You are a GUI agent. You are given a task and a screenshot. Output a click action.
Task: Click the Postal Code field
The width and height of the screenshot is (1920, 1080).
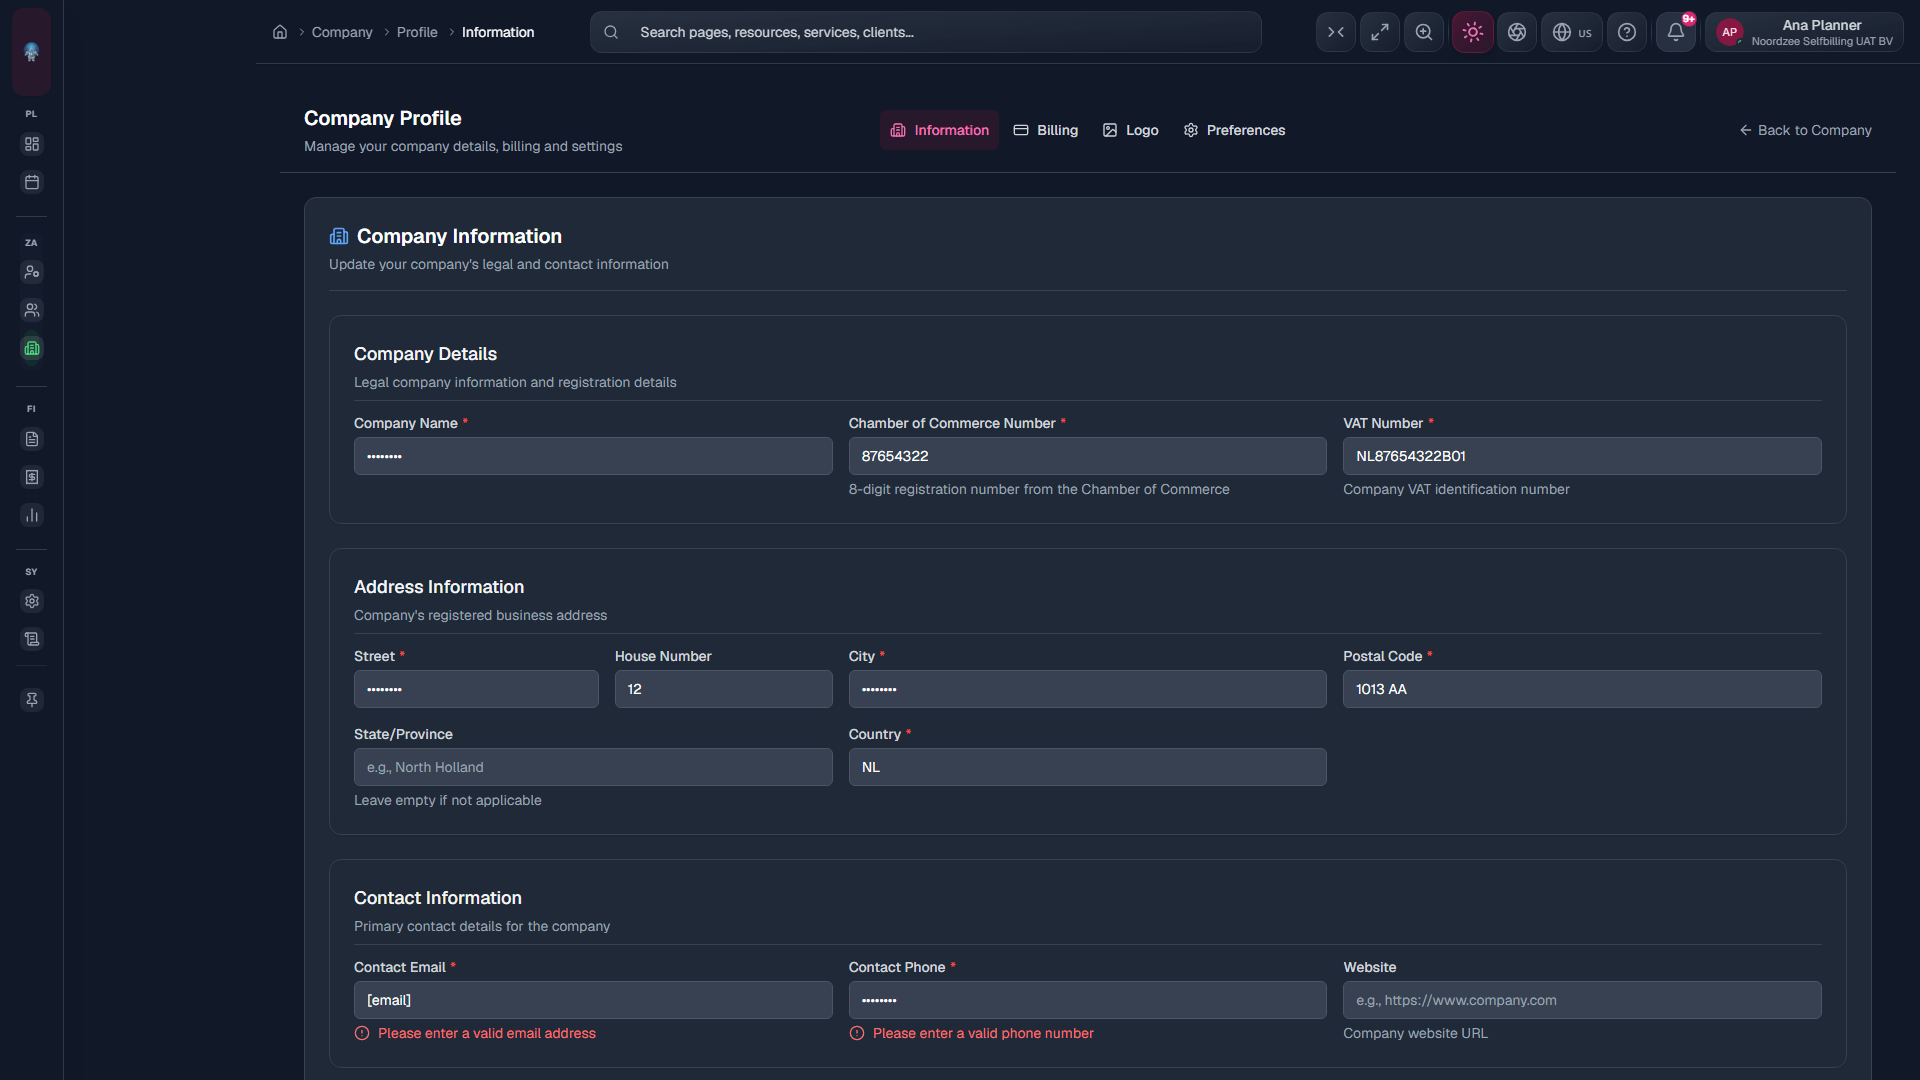(x=1582, y=689)
